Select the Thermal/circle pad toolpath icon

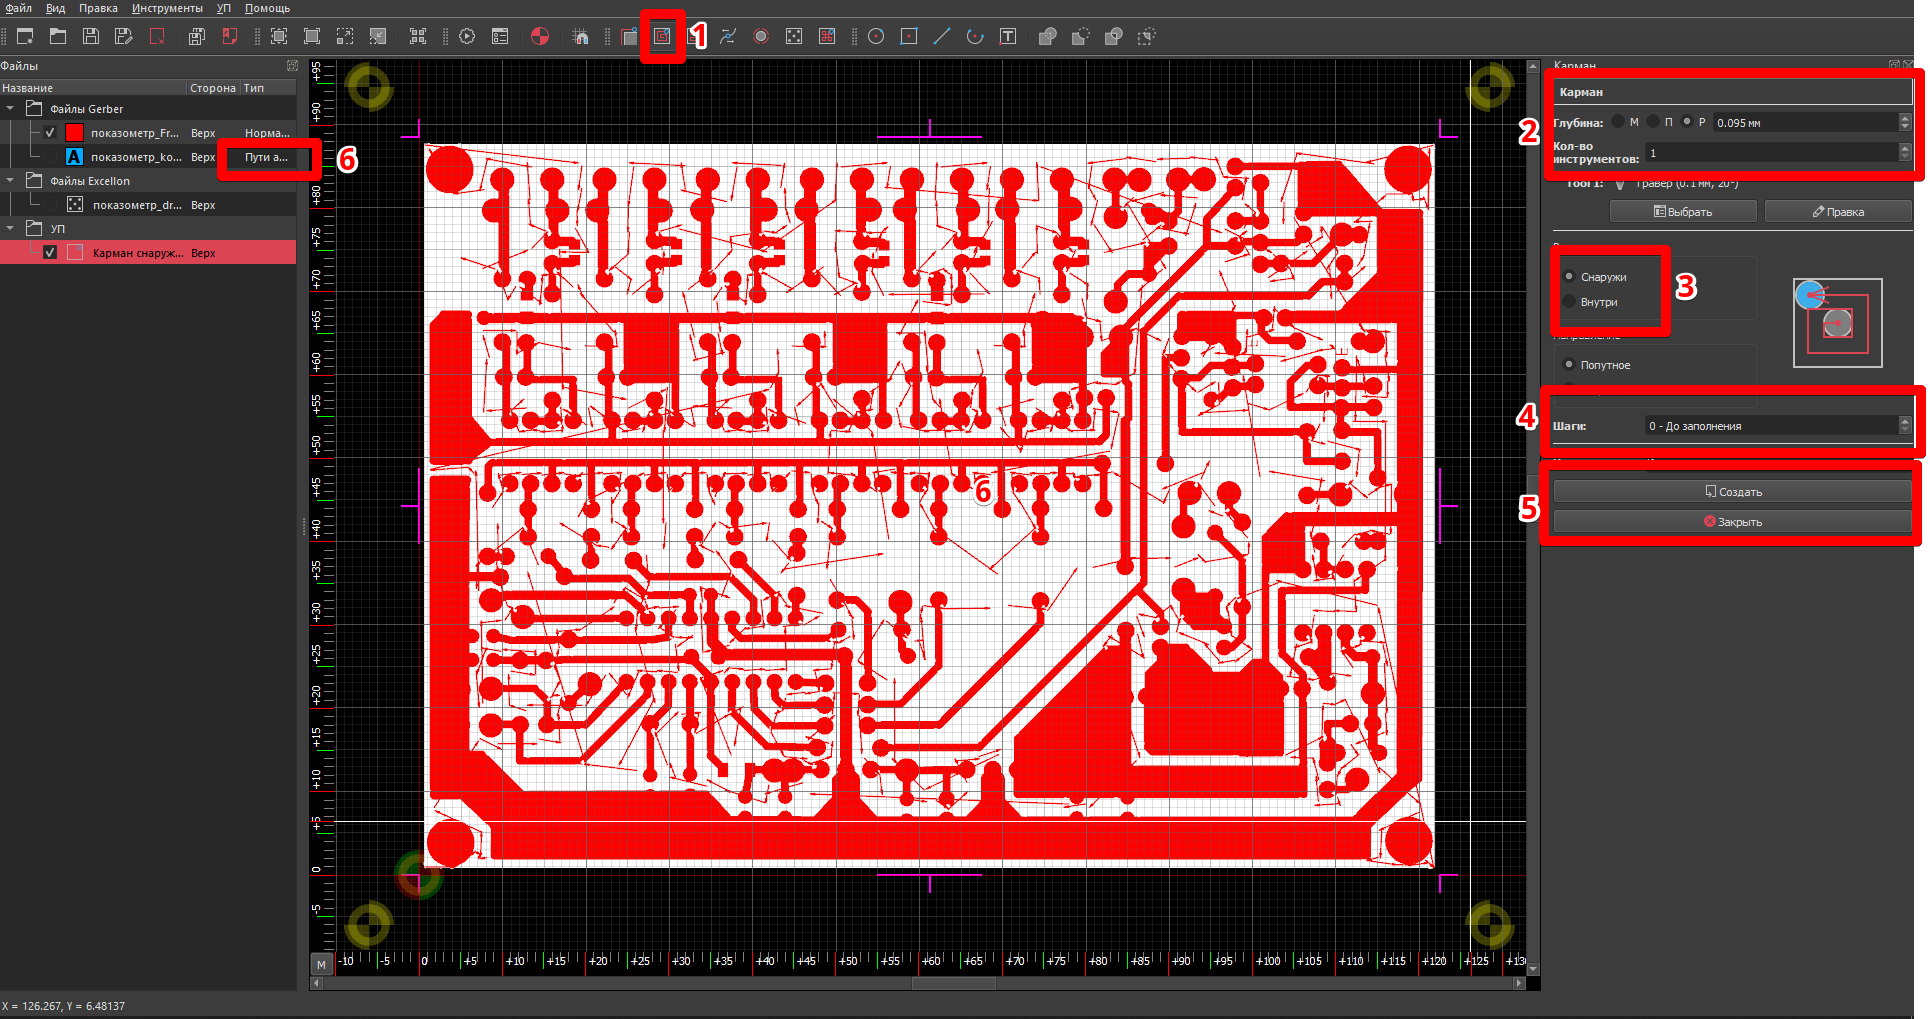[x=761, y=36]
